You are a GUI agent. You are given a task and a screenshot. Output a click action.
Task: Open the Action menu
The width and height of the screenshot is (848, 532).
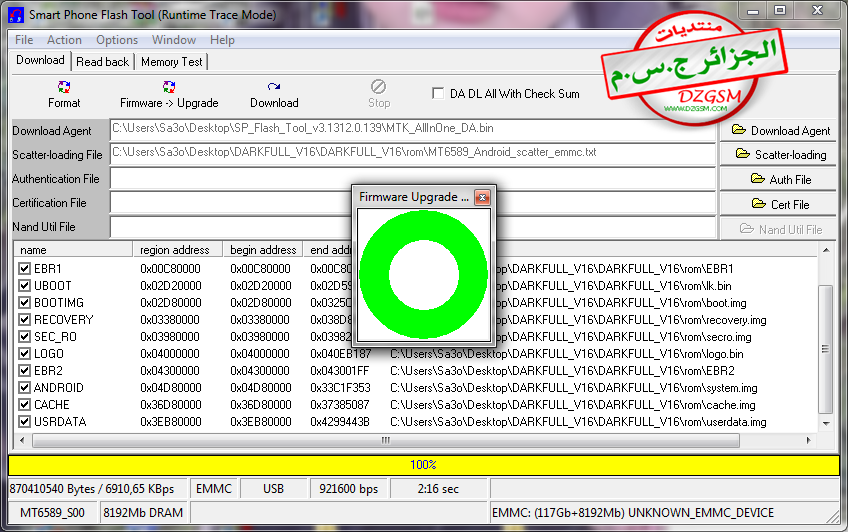coord(64,40)
